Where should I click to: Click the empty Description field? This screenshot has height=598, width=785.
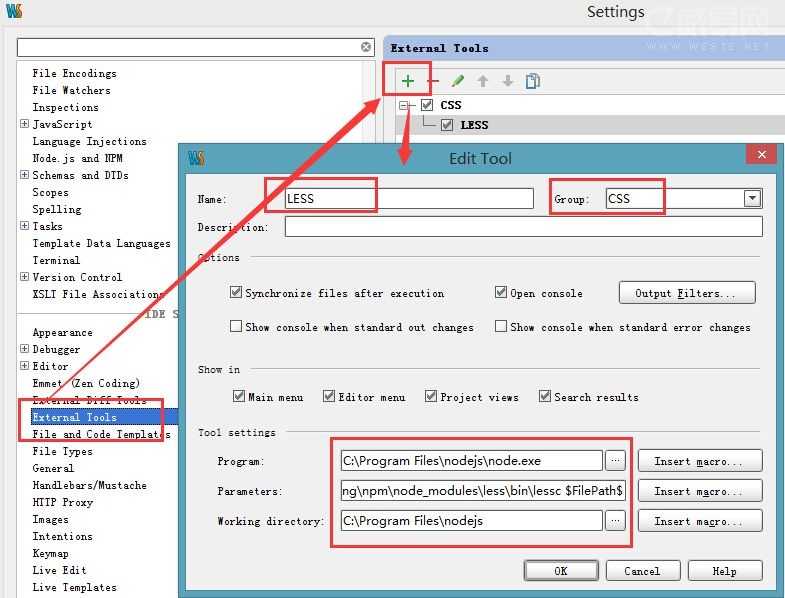pyautogui.click(x=524, y=227)
